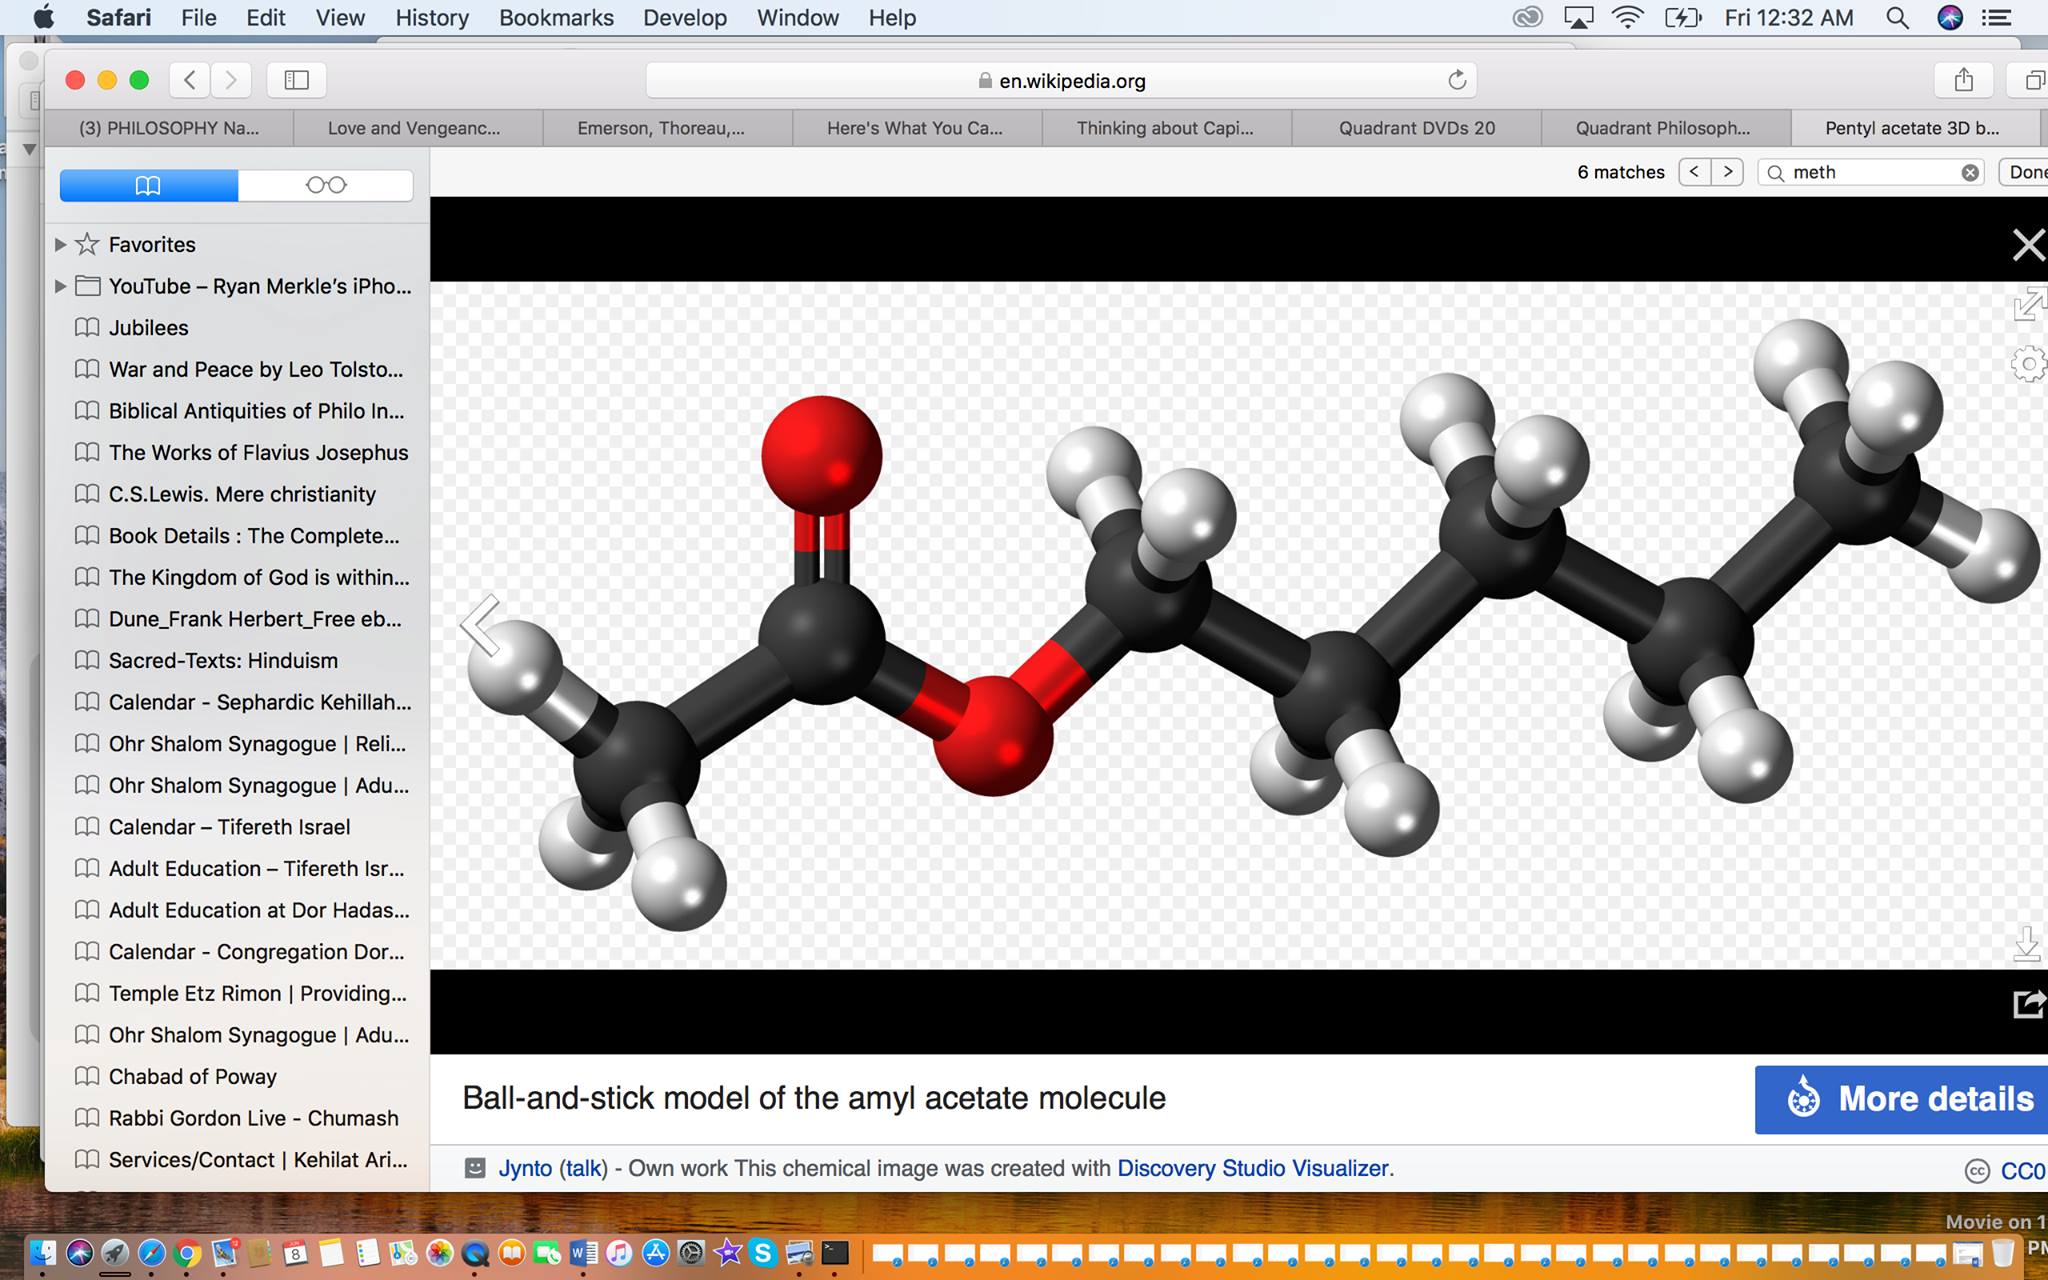Open Spotlight search in menu bar
The image size is (2048, 1280).
coord(1896,17)
